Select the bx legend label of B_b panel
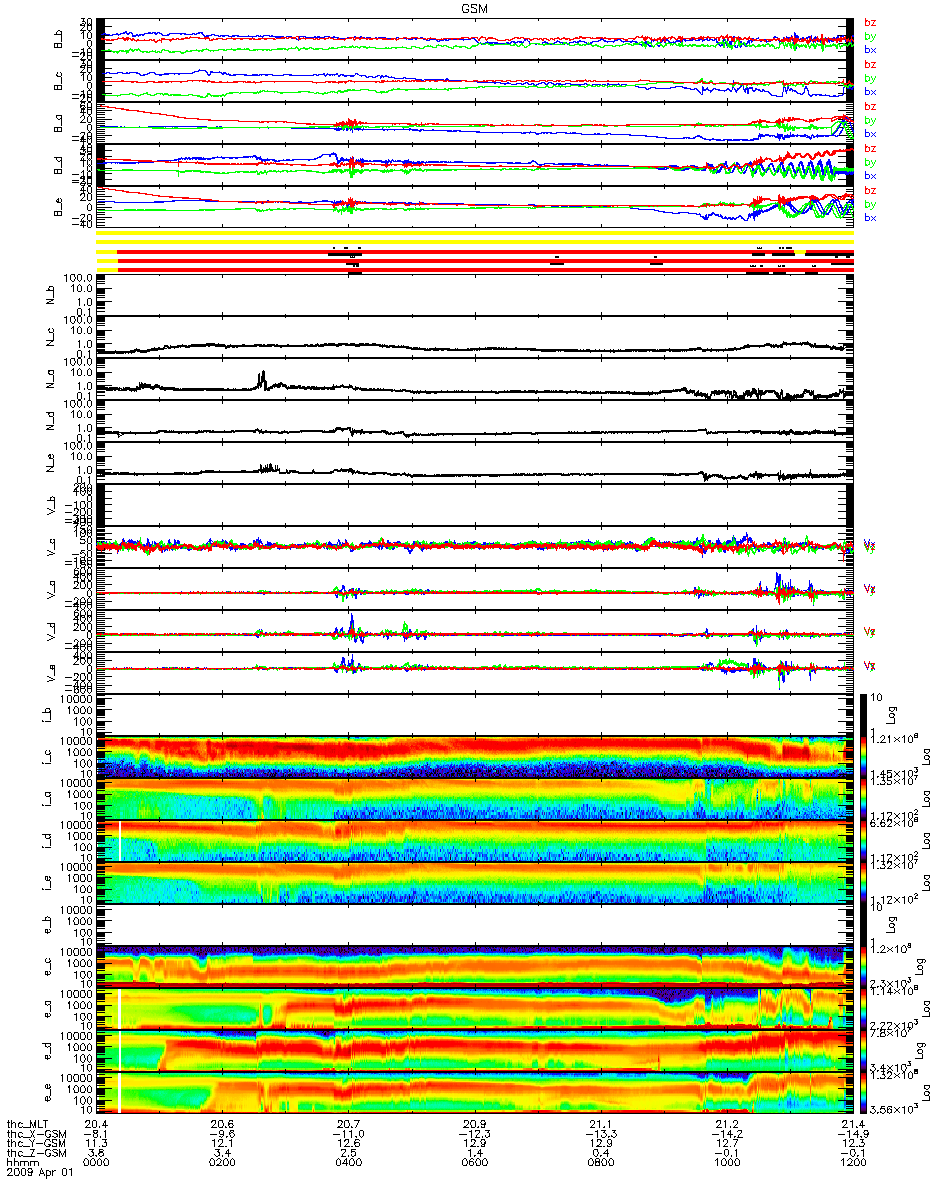 coord(870,49)
